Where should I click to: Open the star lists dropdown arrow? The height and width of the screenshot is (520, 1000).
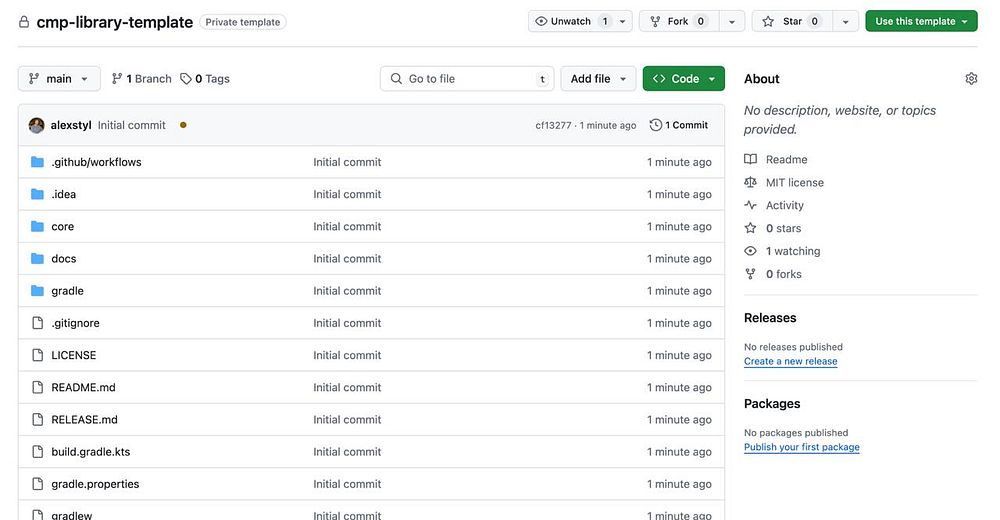[x=846, y=21]
